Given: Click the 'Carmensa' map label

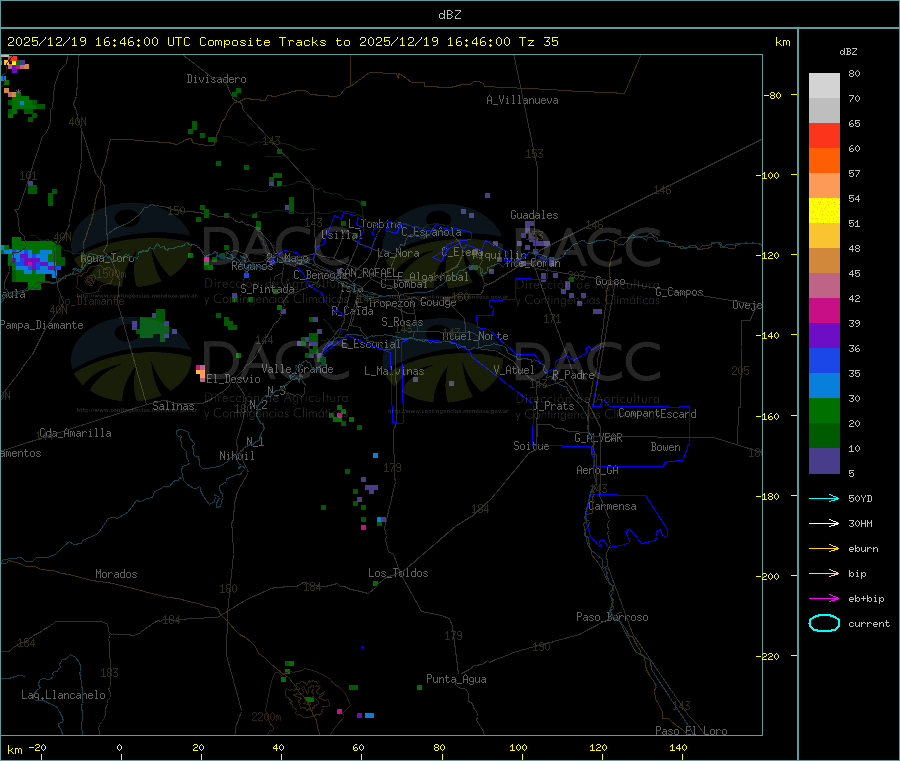Looking at the screenshot, I should coord(612,506).
